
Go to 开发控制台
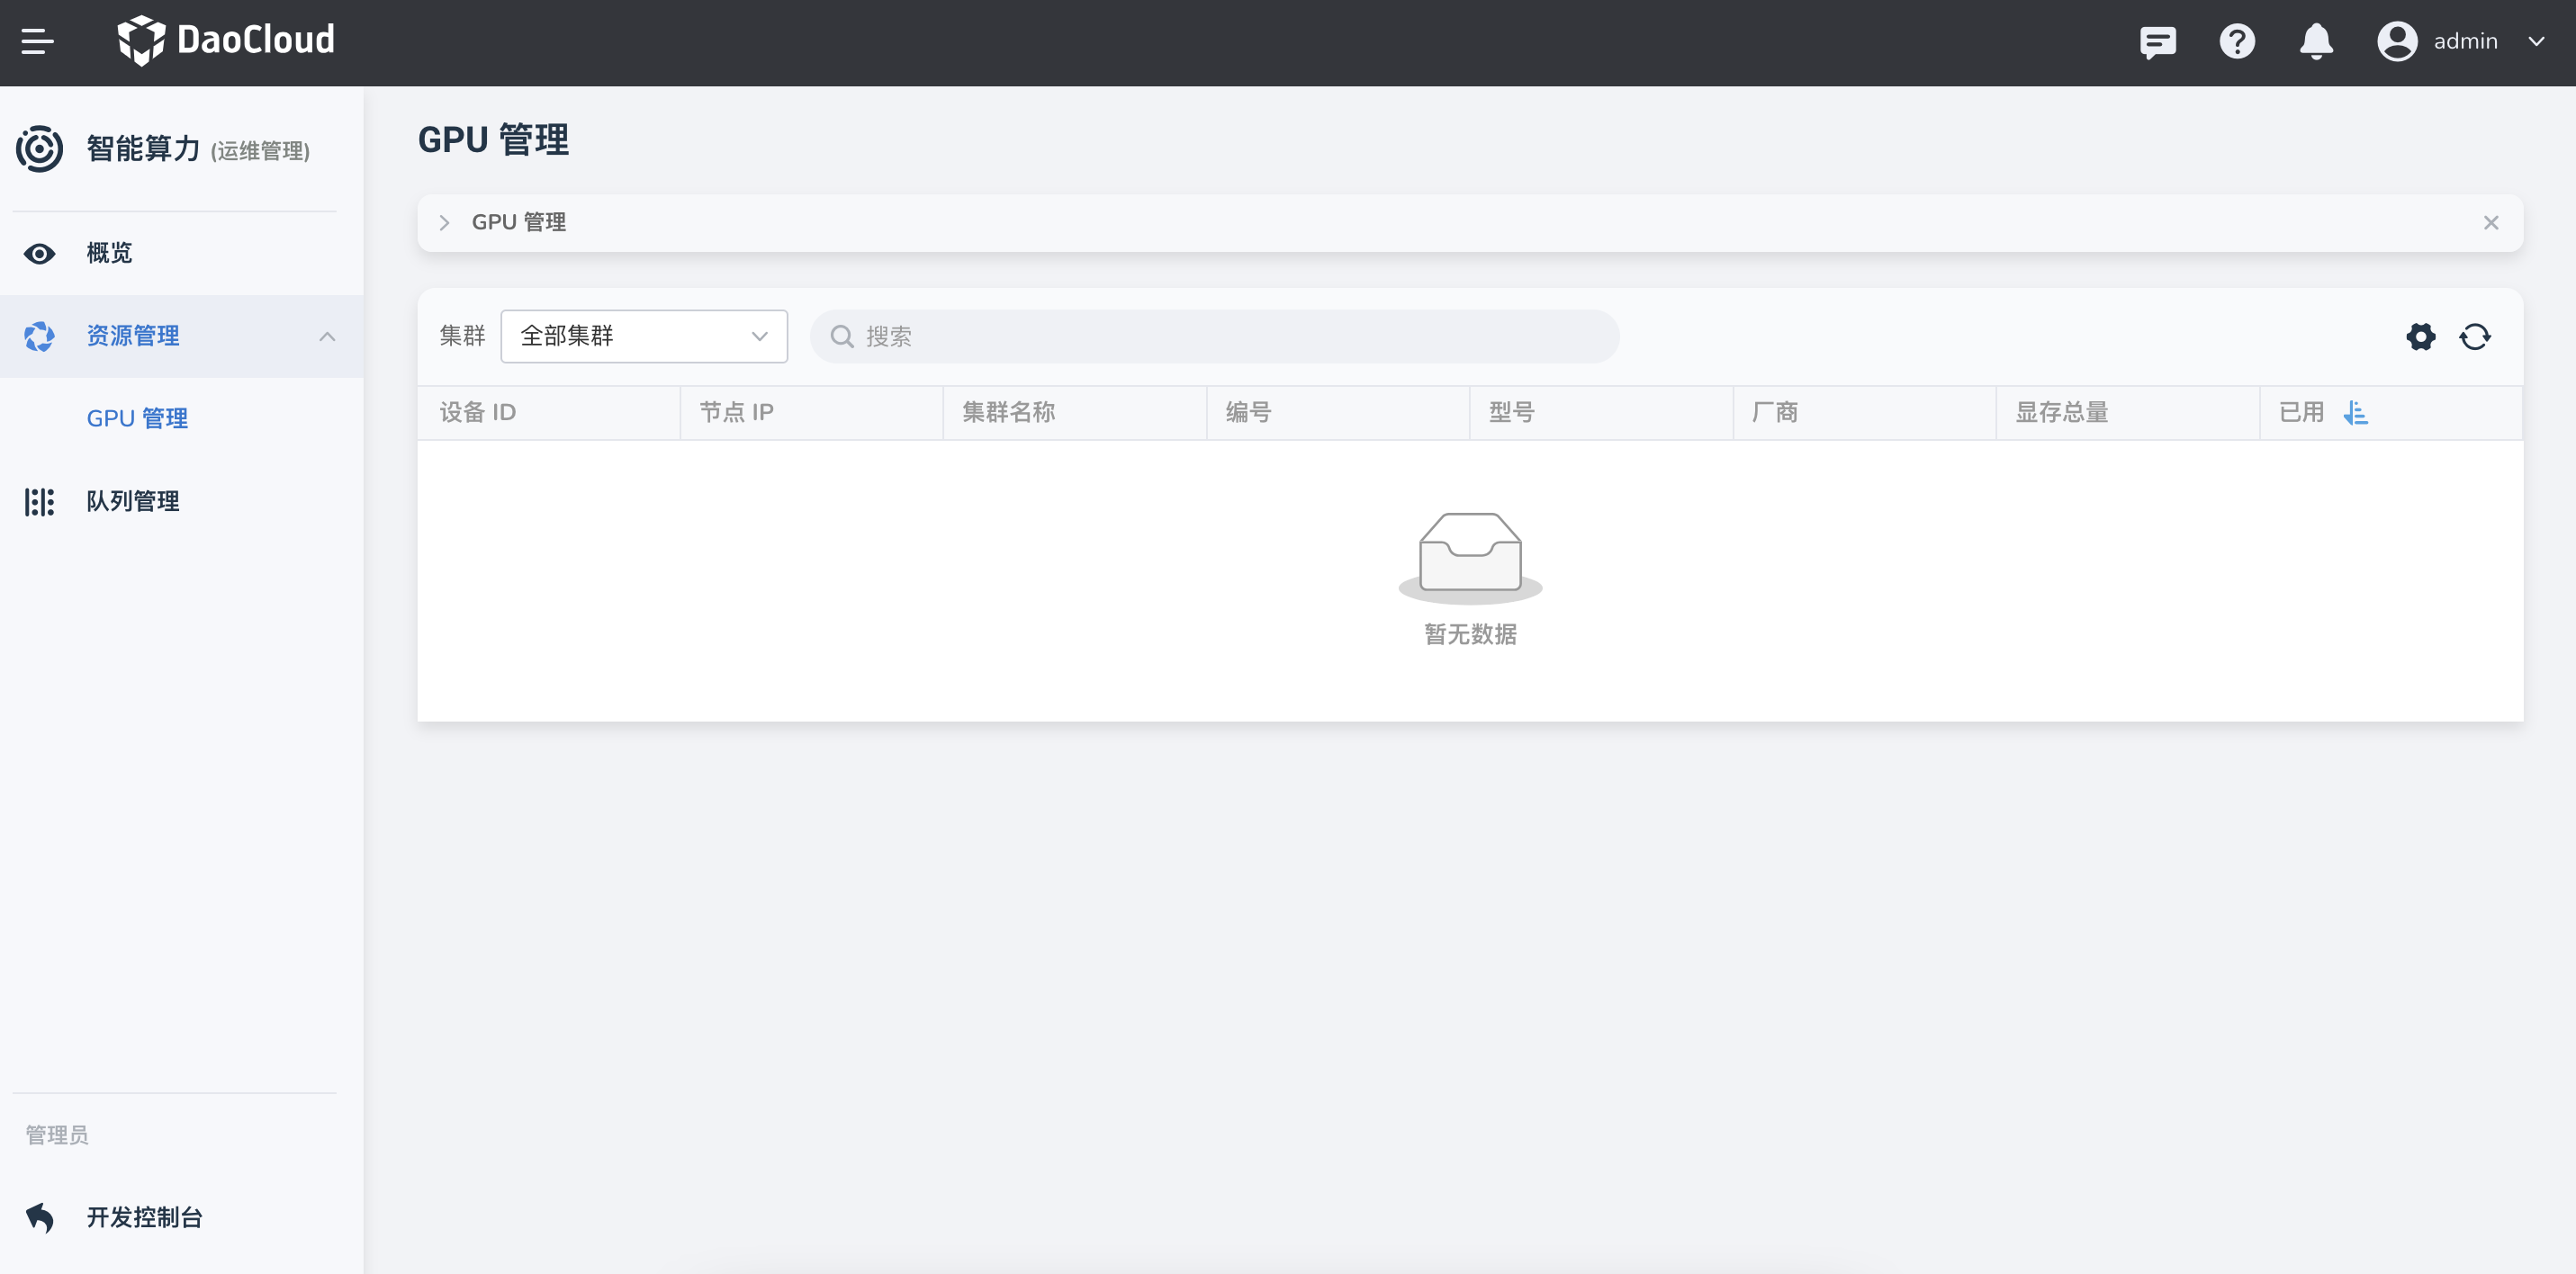[143, 1218]
